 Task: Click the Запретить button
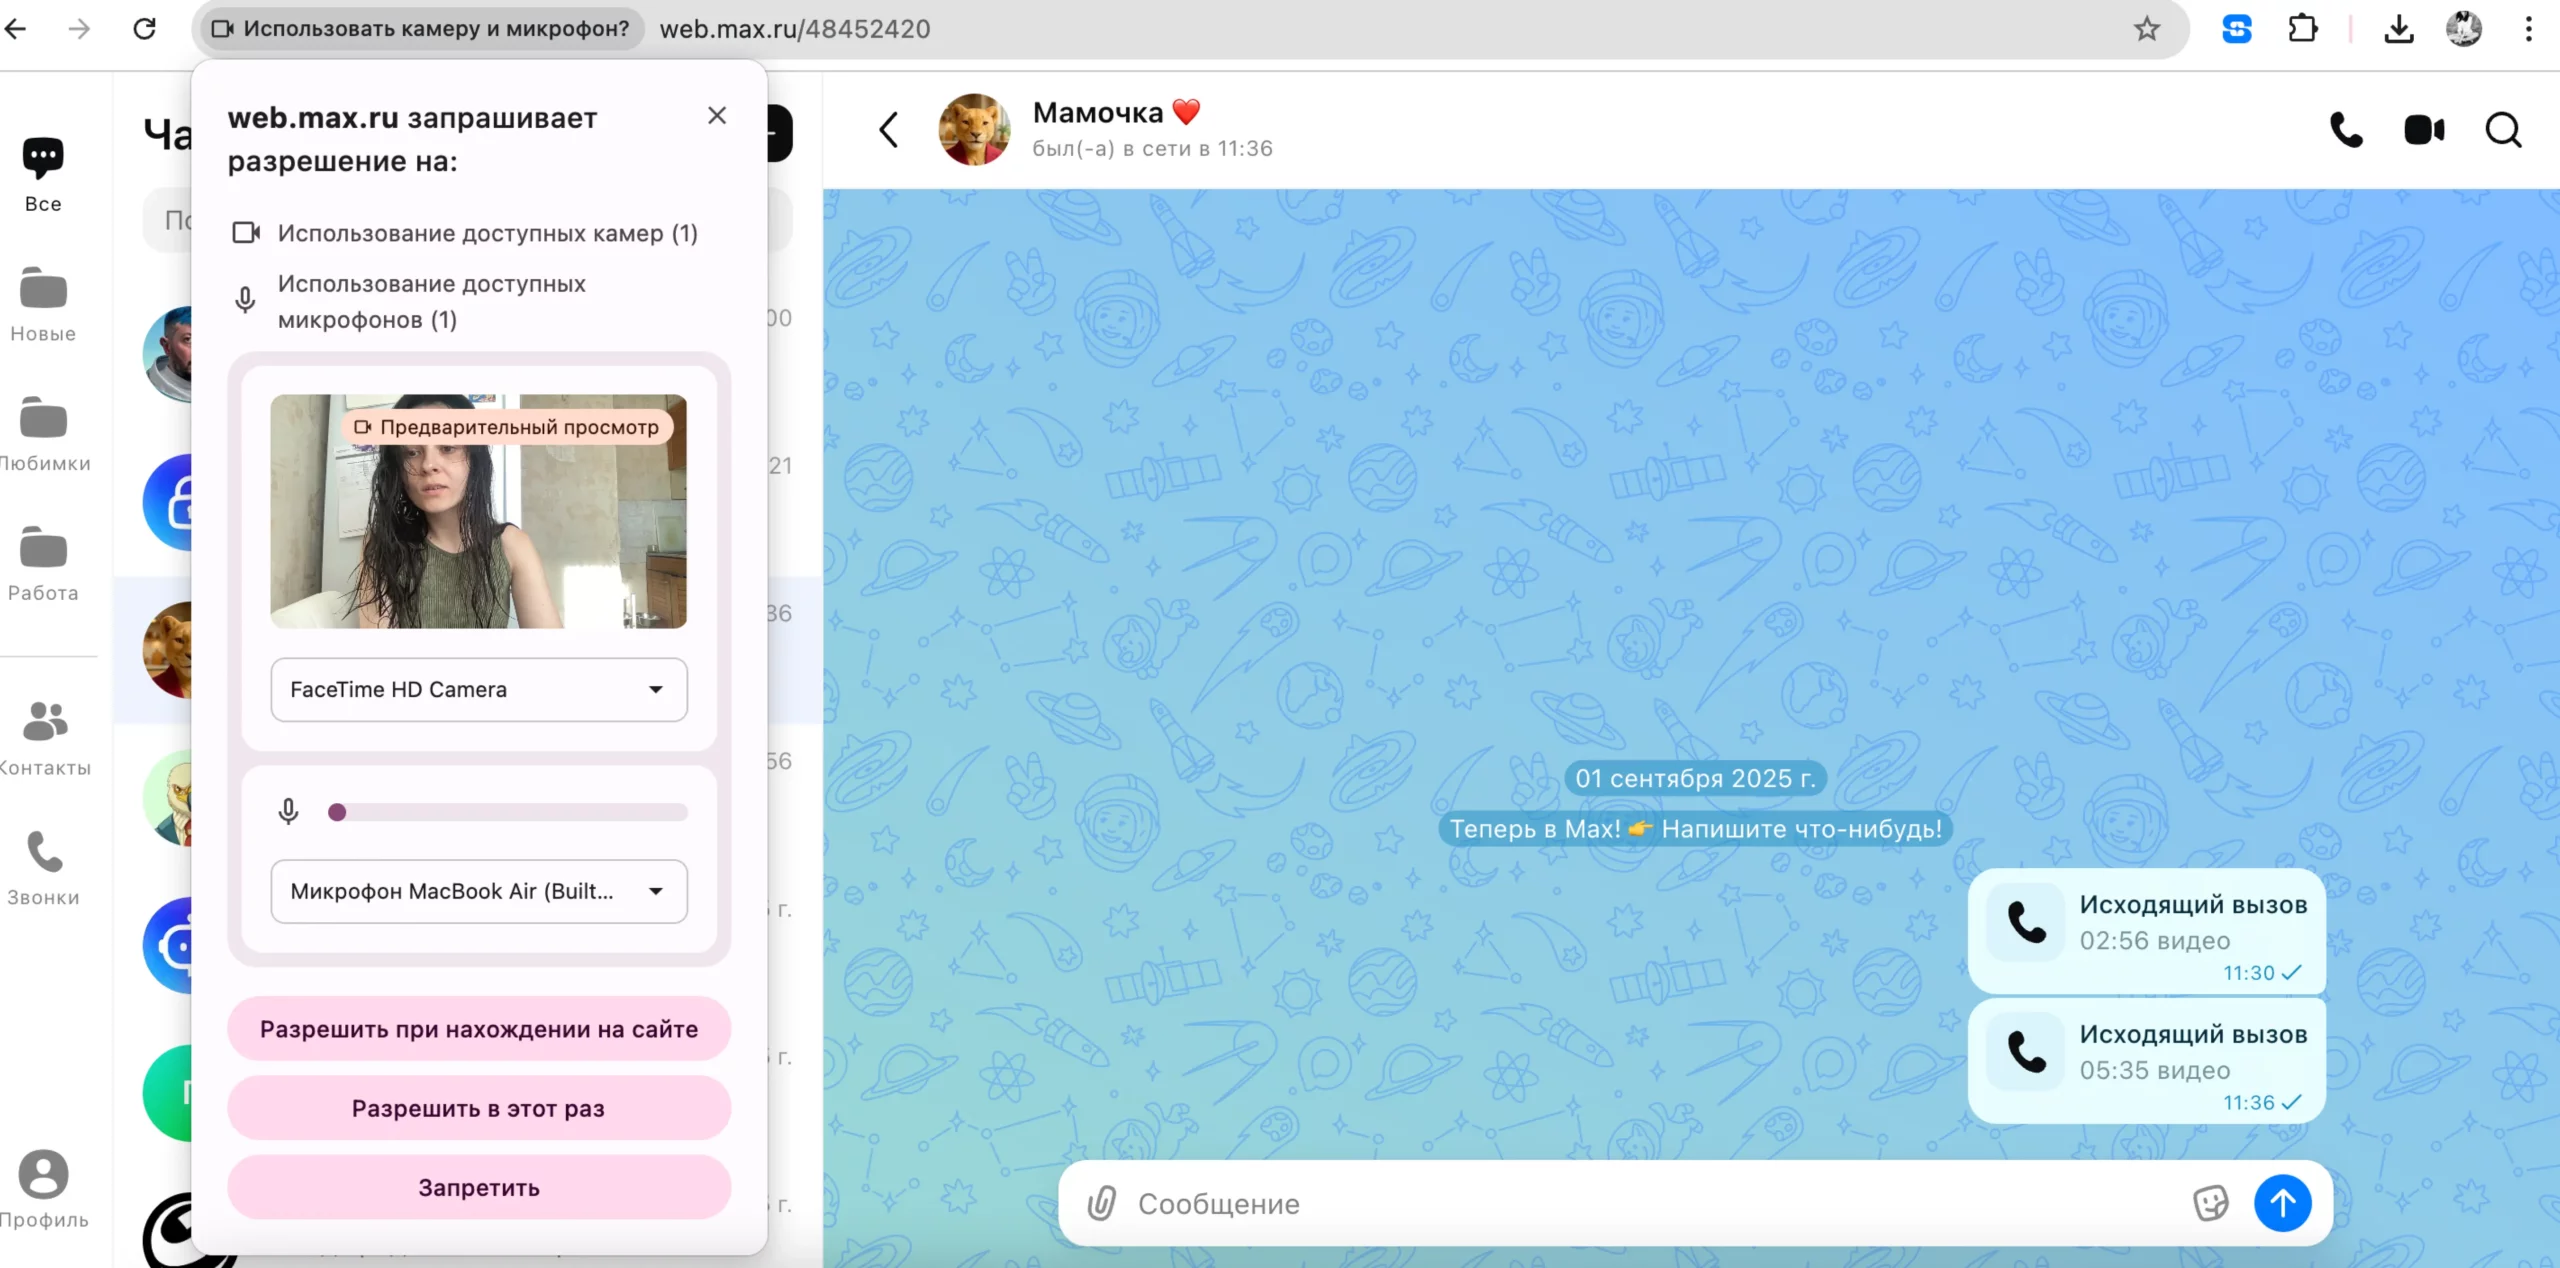pyautogui.click(x=479, y=1188)
